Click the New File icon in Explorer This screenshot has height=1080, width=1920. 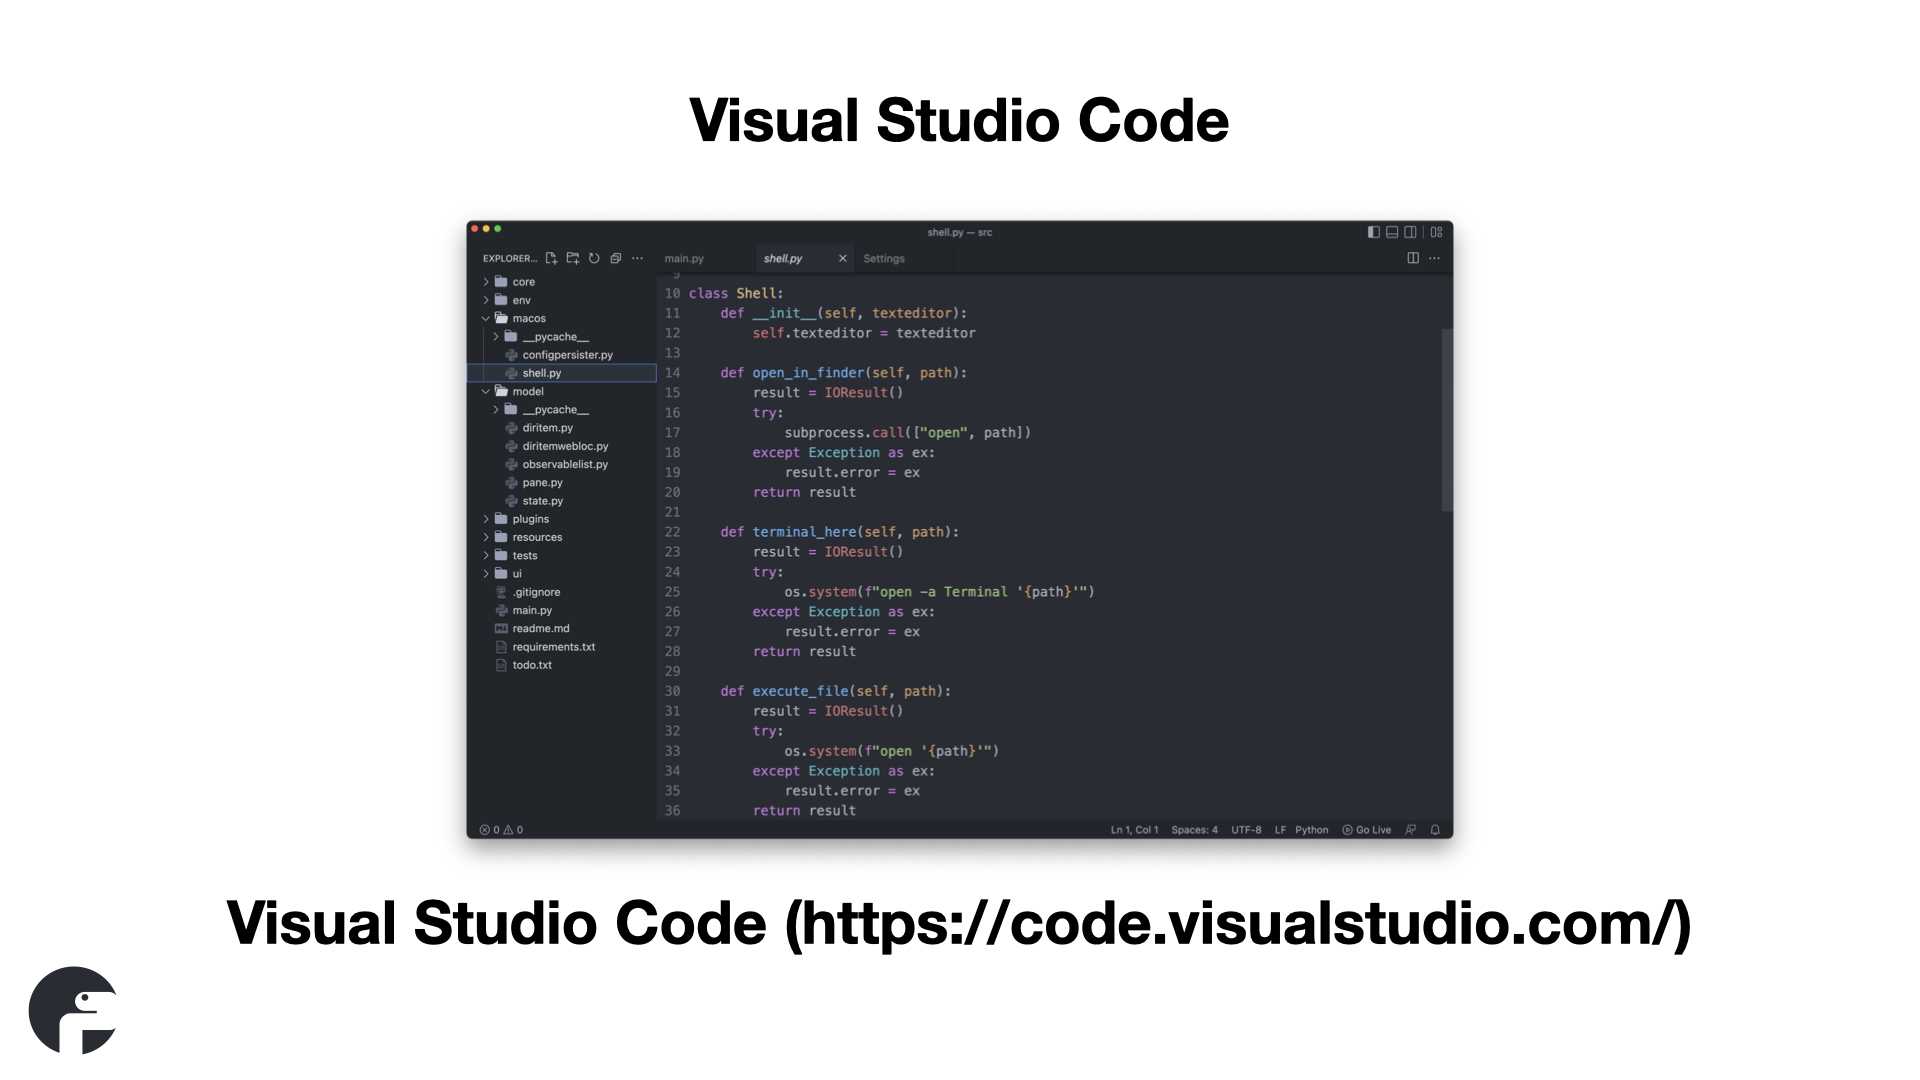[x=551, y=258]
